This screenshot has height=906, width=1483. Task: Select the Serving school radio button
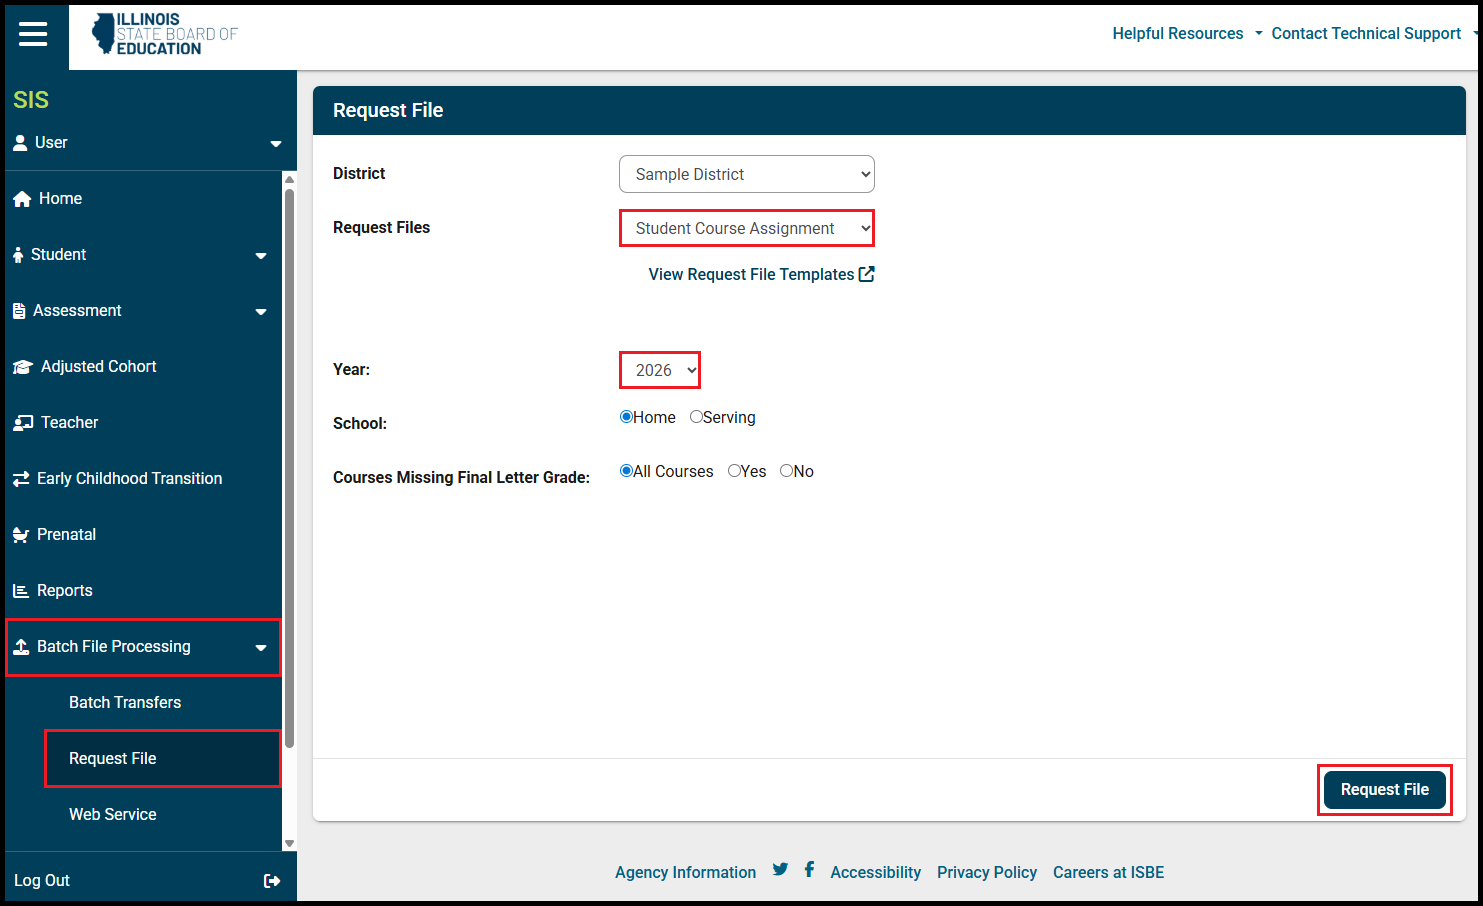point(696,417)
